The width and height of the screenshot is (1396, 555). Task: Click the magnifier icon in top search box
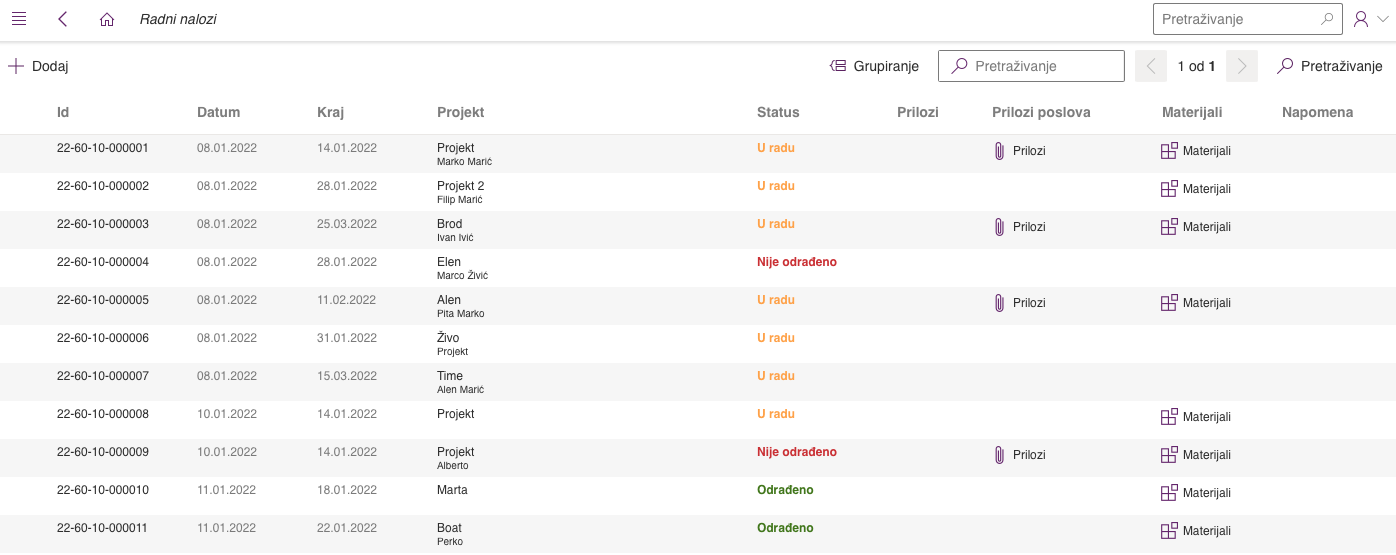pyautogui.click(x=1327, y=19)
